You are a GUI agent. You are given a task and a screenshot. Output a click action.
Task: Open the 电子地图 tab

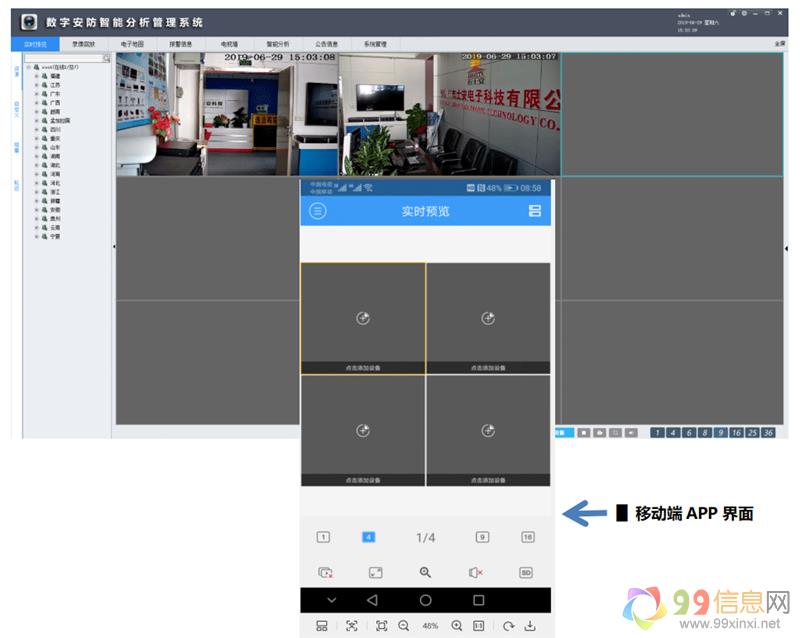[x=132, y=44]
